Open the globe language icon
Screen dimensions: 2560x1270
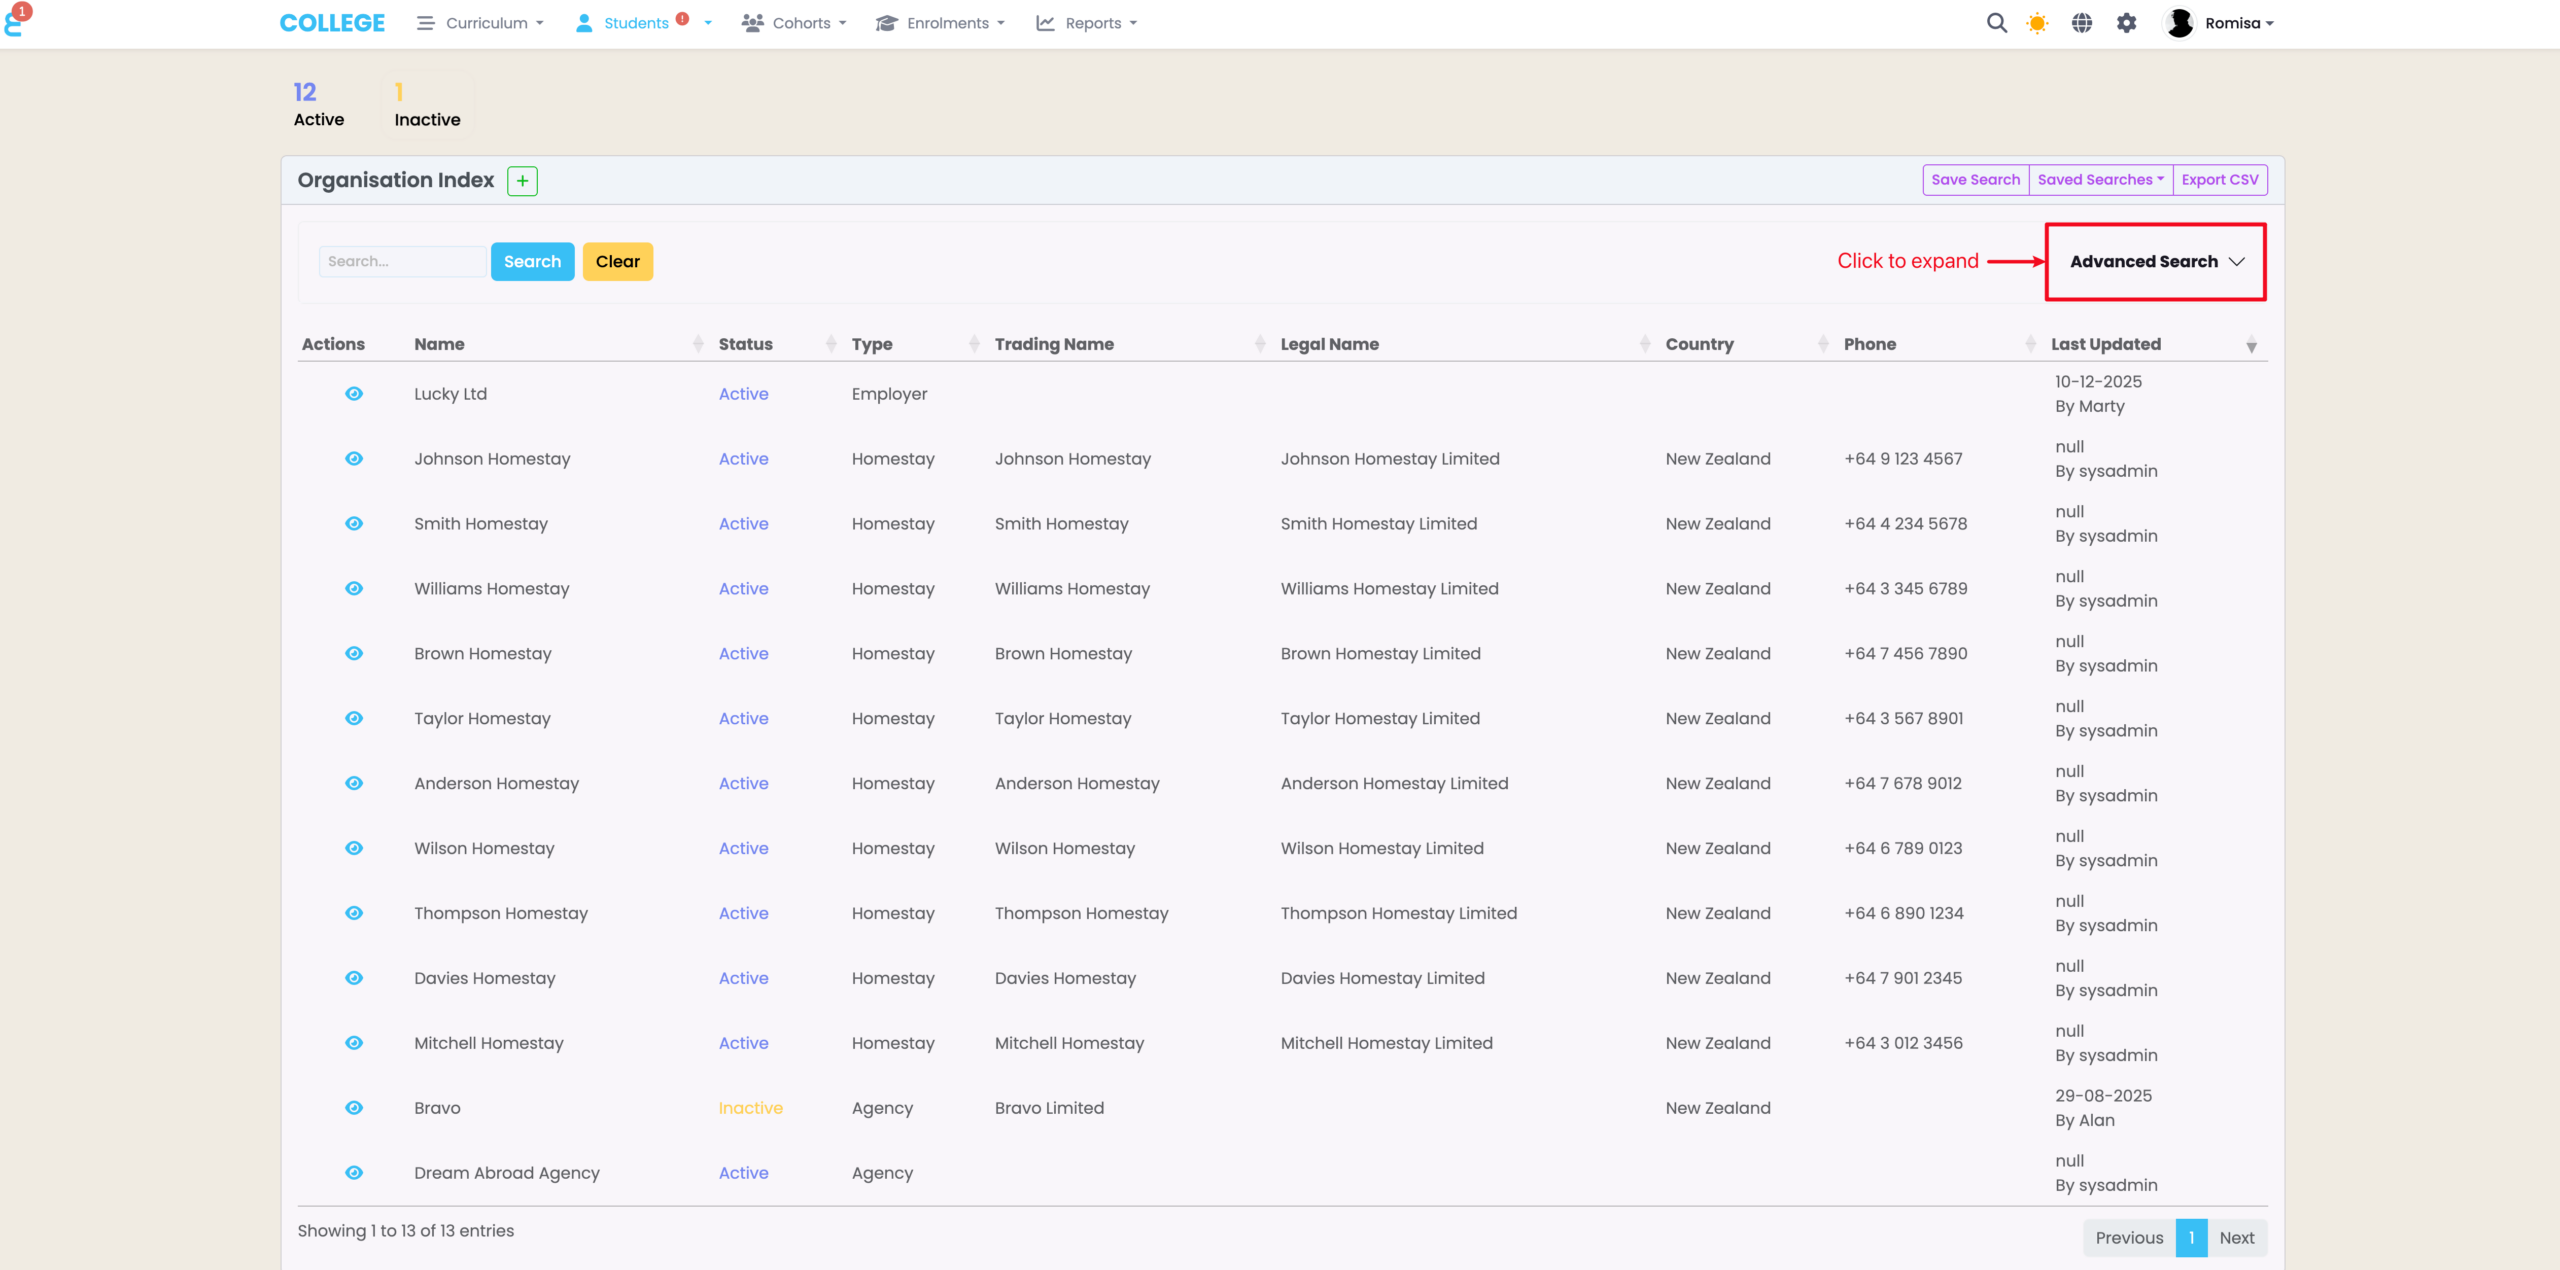click(x=2082, y=23)
